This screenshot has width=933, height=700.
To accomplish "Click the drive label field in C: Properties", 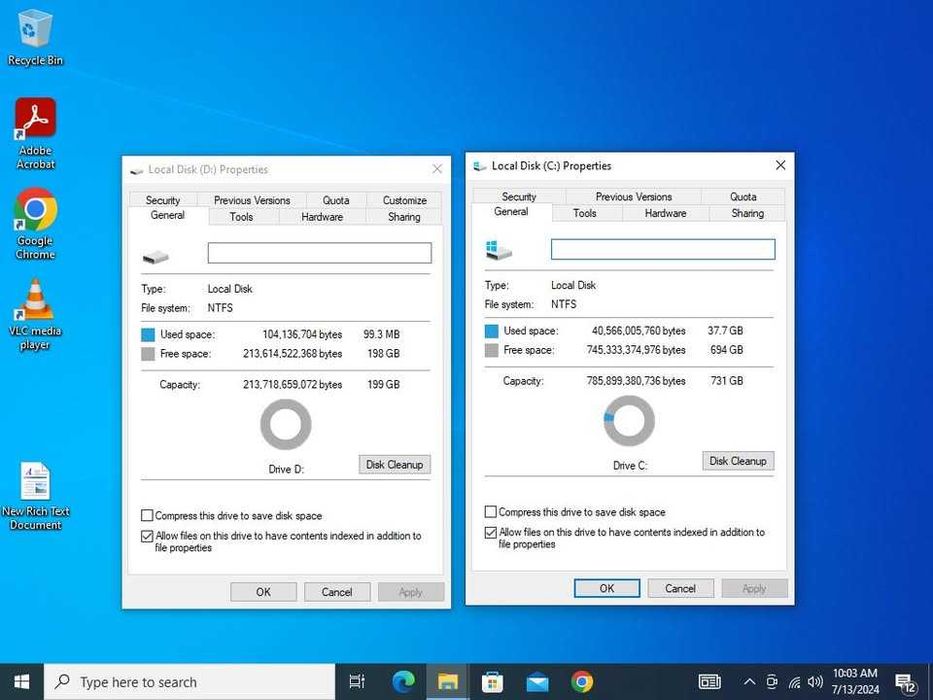I will [663, 249].
